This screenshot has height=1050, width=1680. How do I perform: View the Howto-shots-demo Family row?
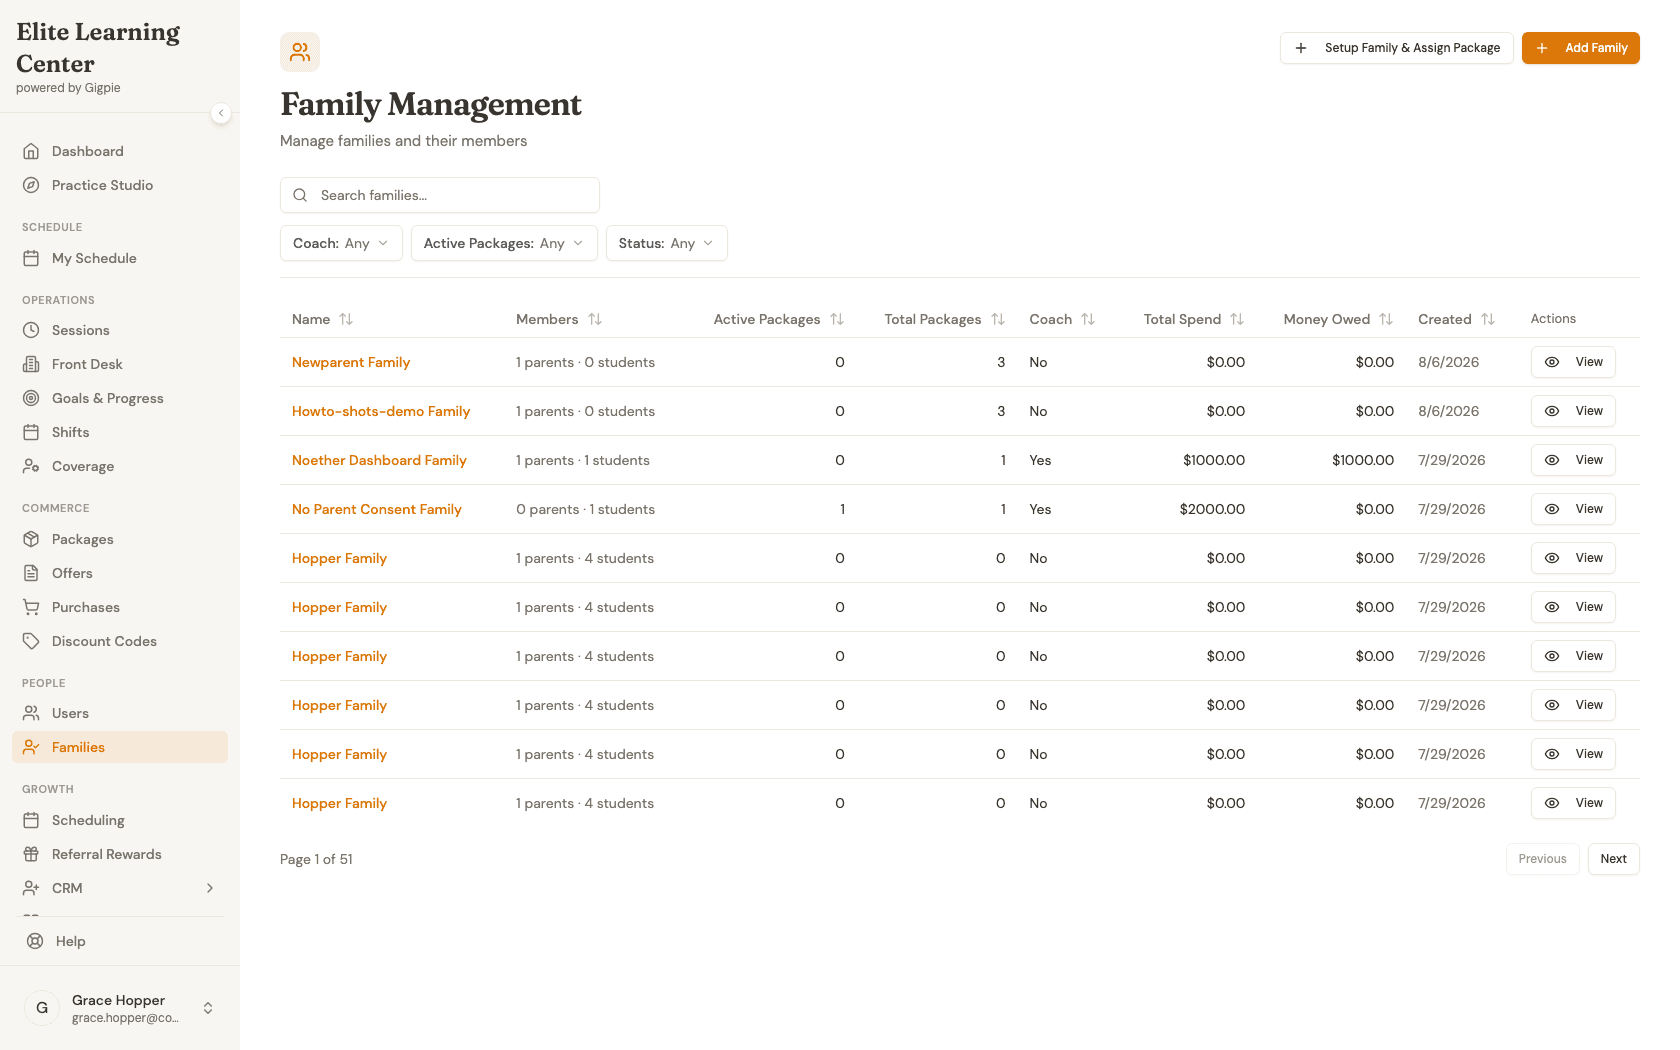click(1573, 411)
